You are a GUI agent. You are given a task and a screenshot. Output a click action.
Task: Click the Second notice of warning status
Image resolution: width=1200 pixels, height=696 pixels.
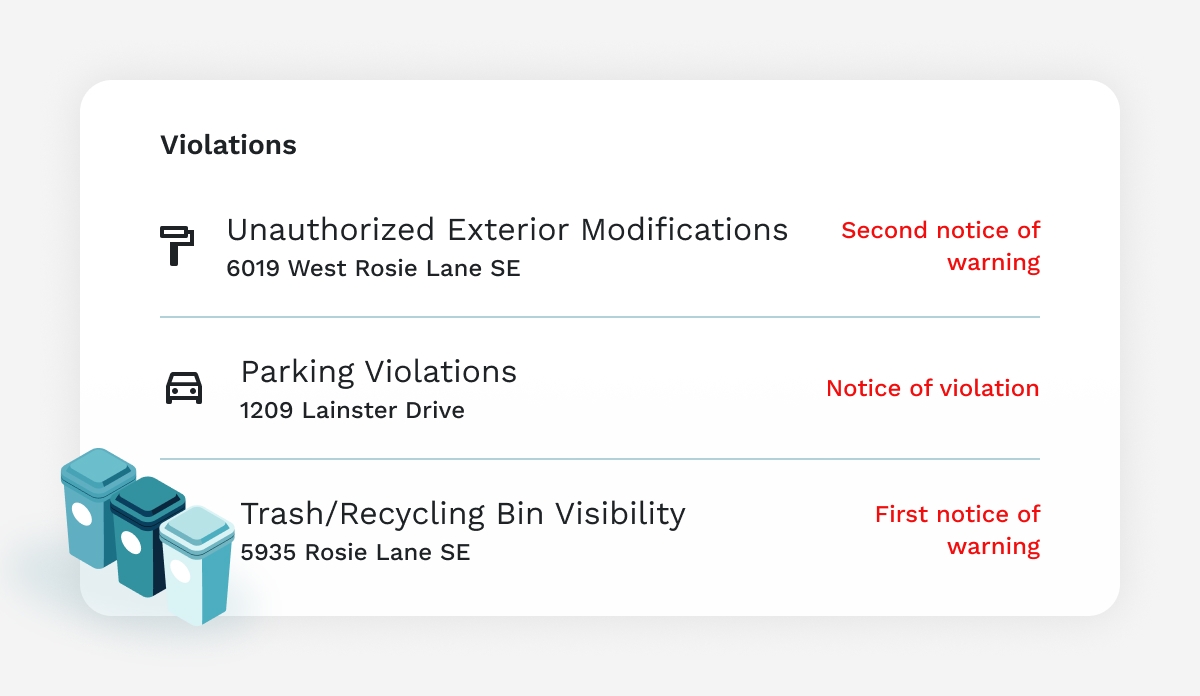[x=940, y=246]
